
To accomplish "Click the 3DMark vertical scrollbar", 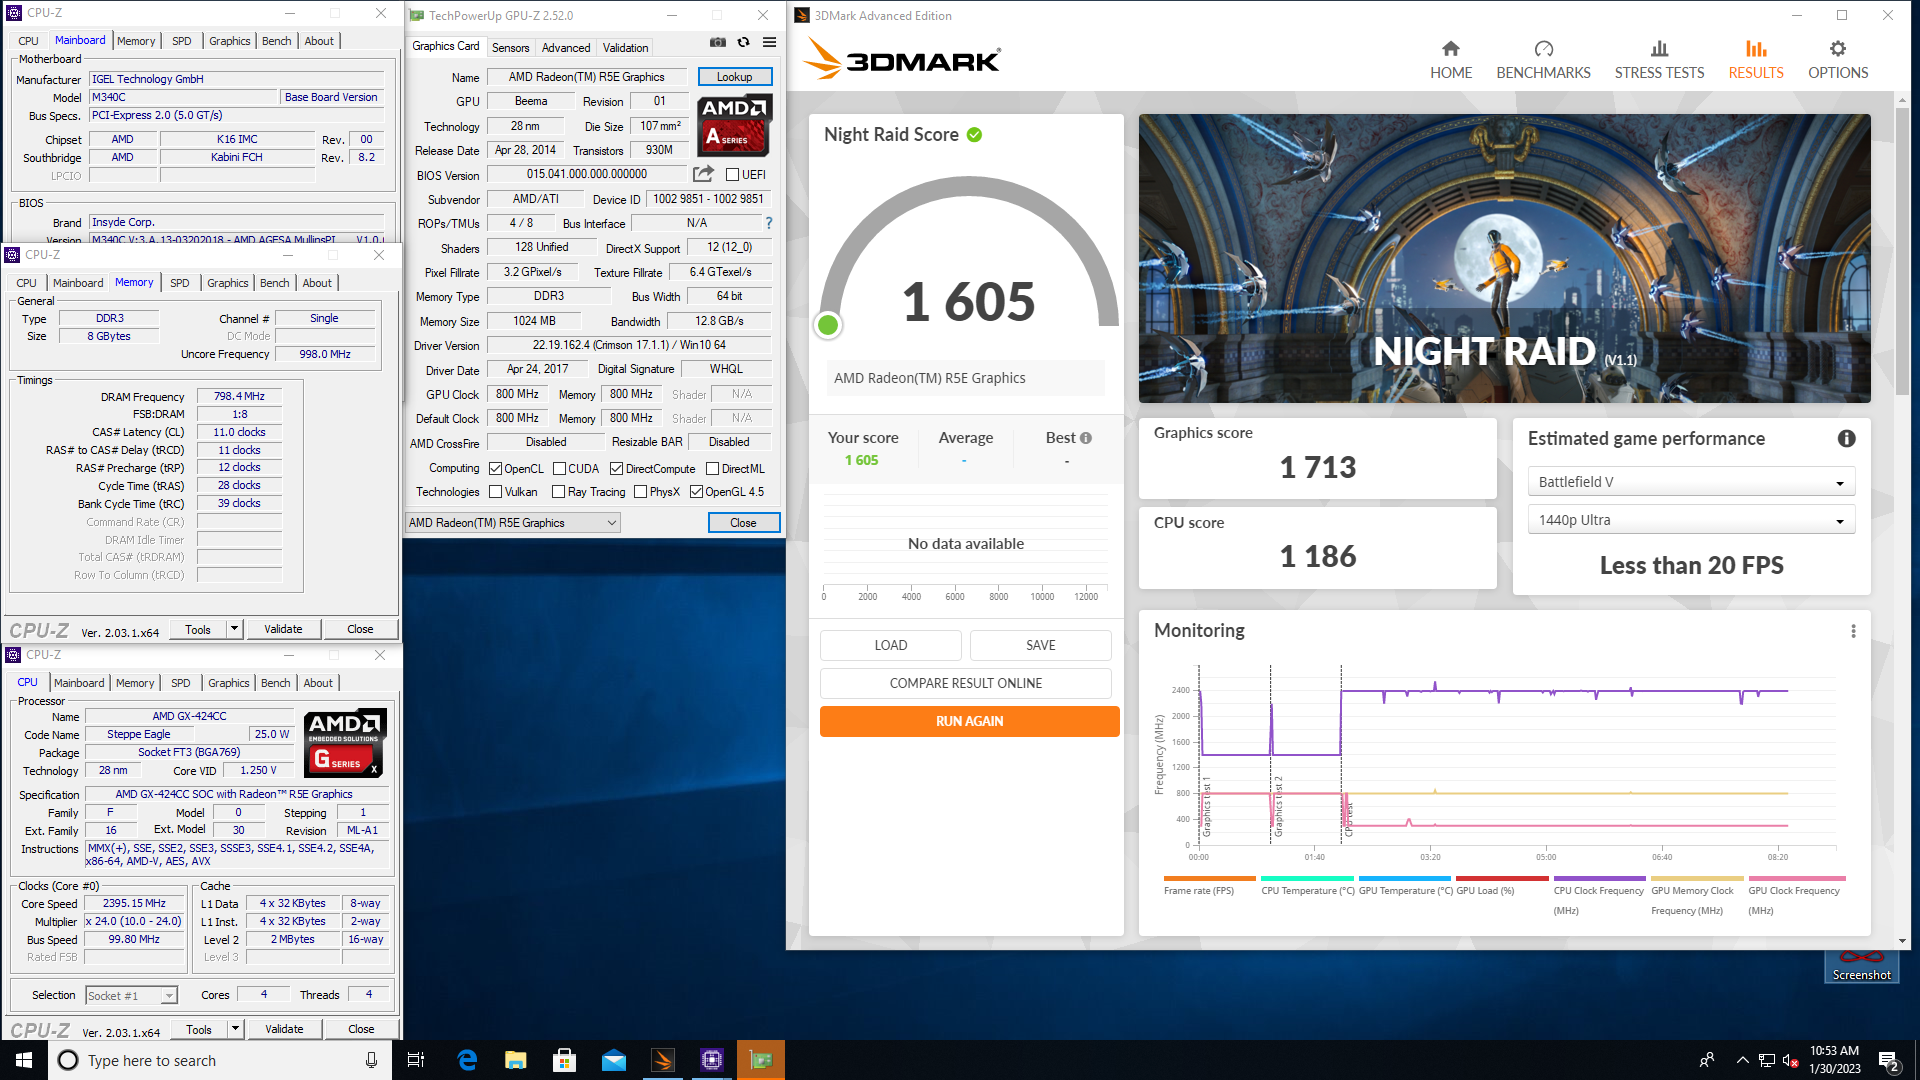I will click(x=1903, y=250).
